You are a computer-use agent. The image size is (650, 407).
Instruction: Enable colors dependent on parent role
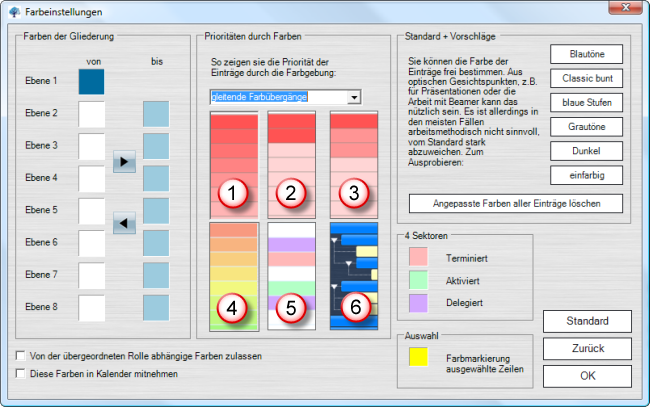22,356
